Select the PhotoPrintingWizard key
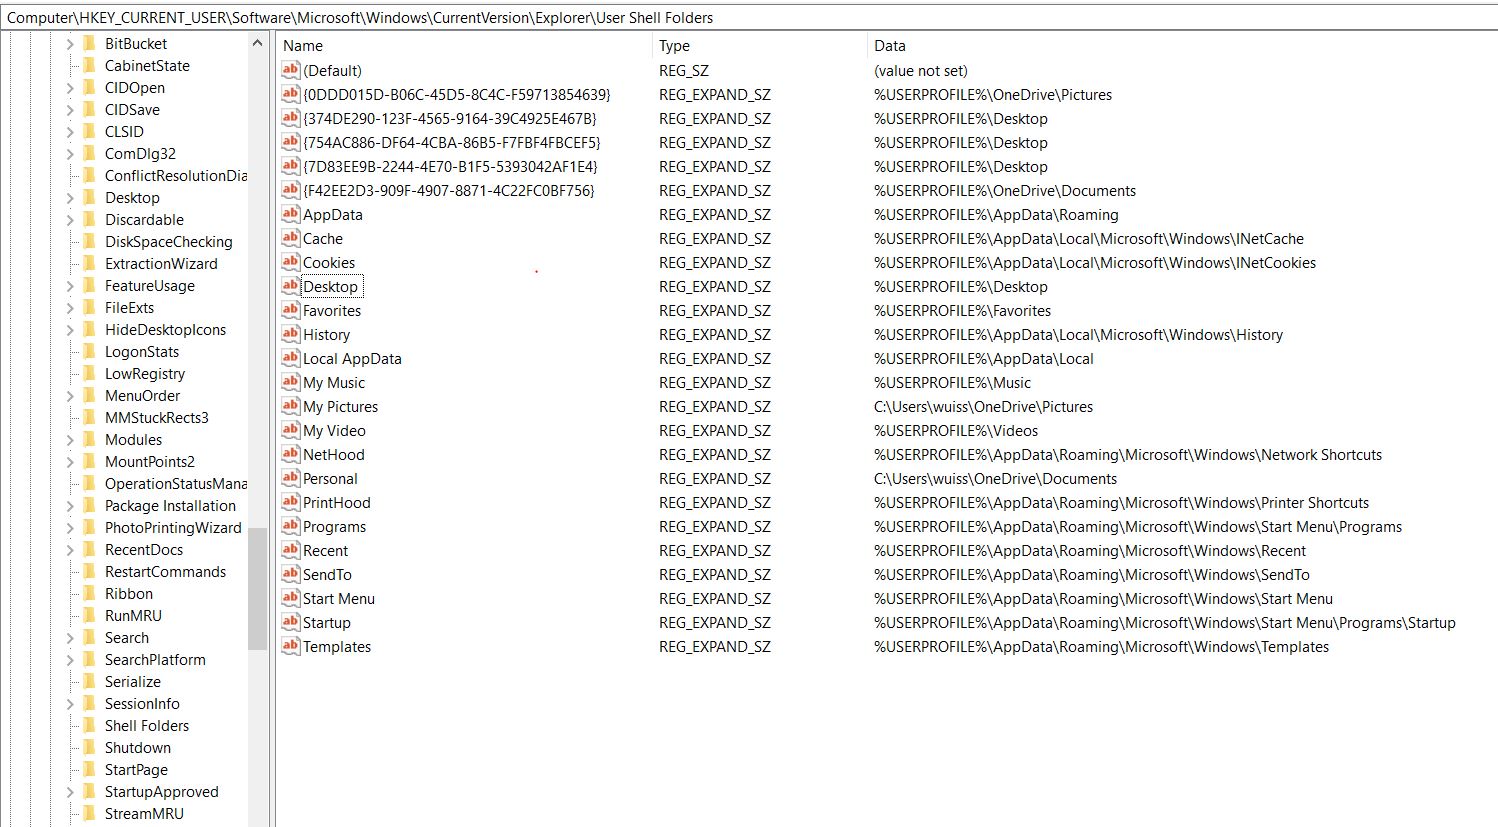Screen dimensions: 1498x827 coord(173,527)
